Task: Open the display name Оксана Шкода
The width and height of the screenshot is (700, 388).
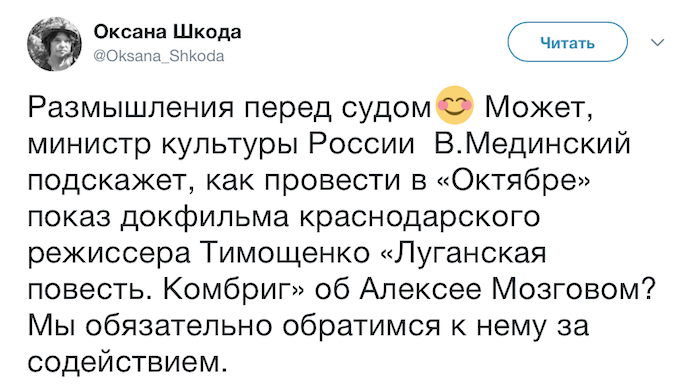Action: coord(167,32)
